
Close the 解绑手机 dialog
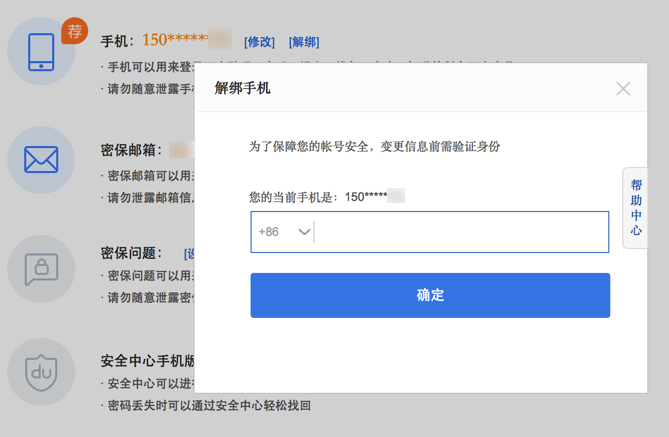(x=623, y=89)
